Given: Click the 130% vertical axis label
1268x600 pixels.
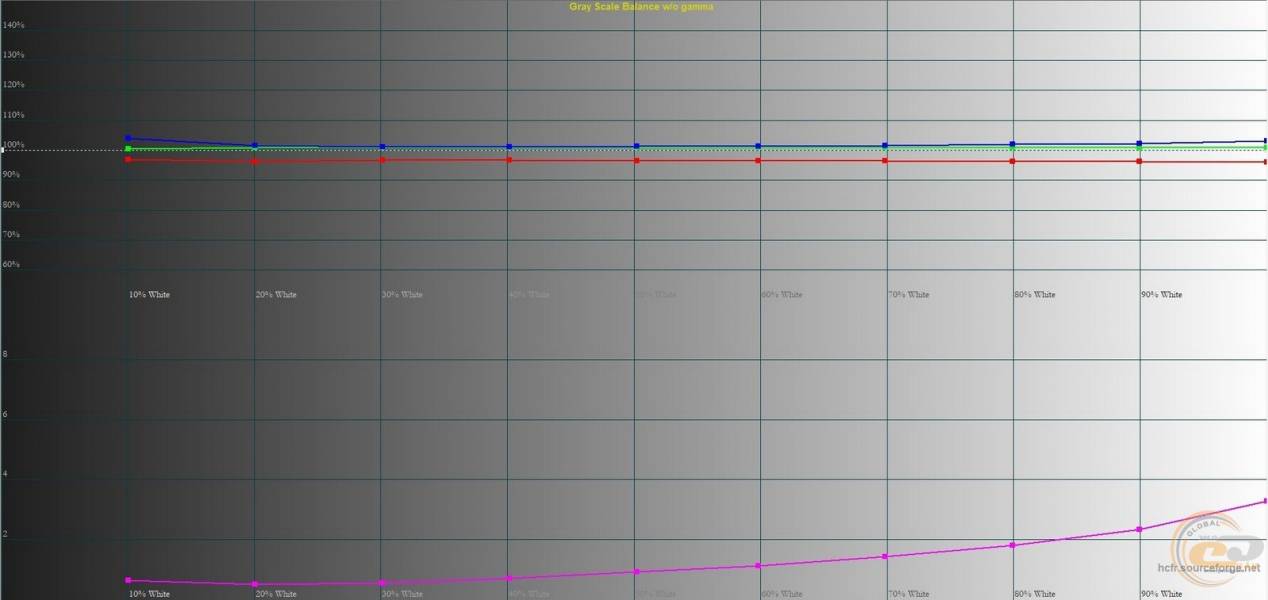Looking at the screenshot, I should click(x=15, y=56).
